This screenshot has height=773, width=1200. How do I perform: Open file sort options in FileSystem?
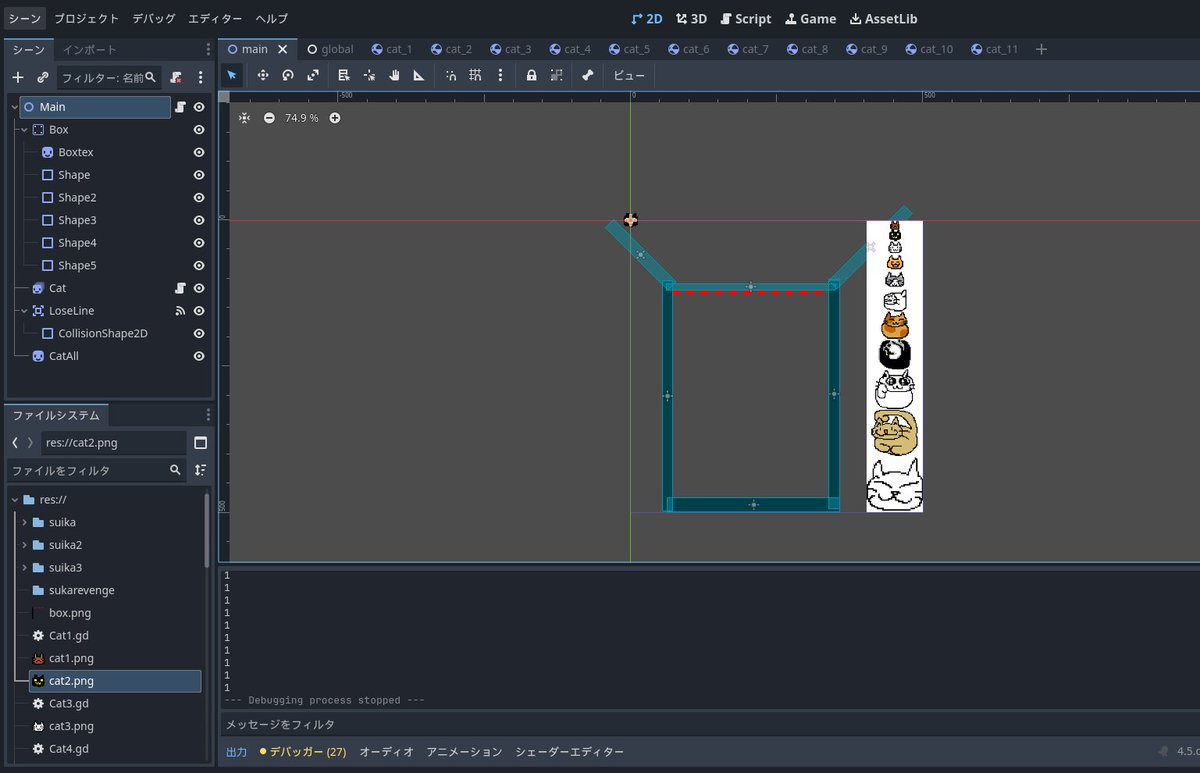click(201, 470)
